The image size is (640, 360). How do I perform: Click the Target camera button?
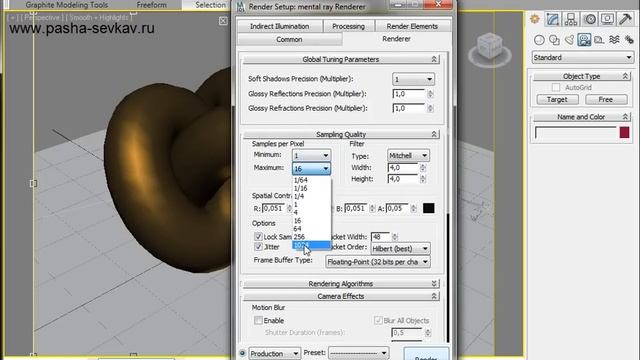tap(557, 100)
